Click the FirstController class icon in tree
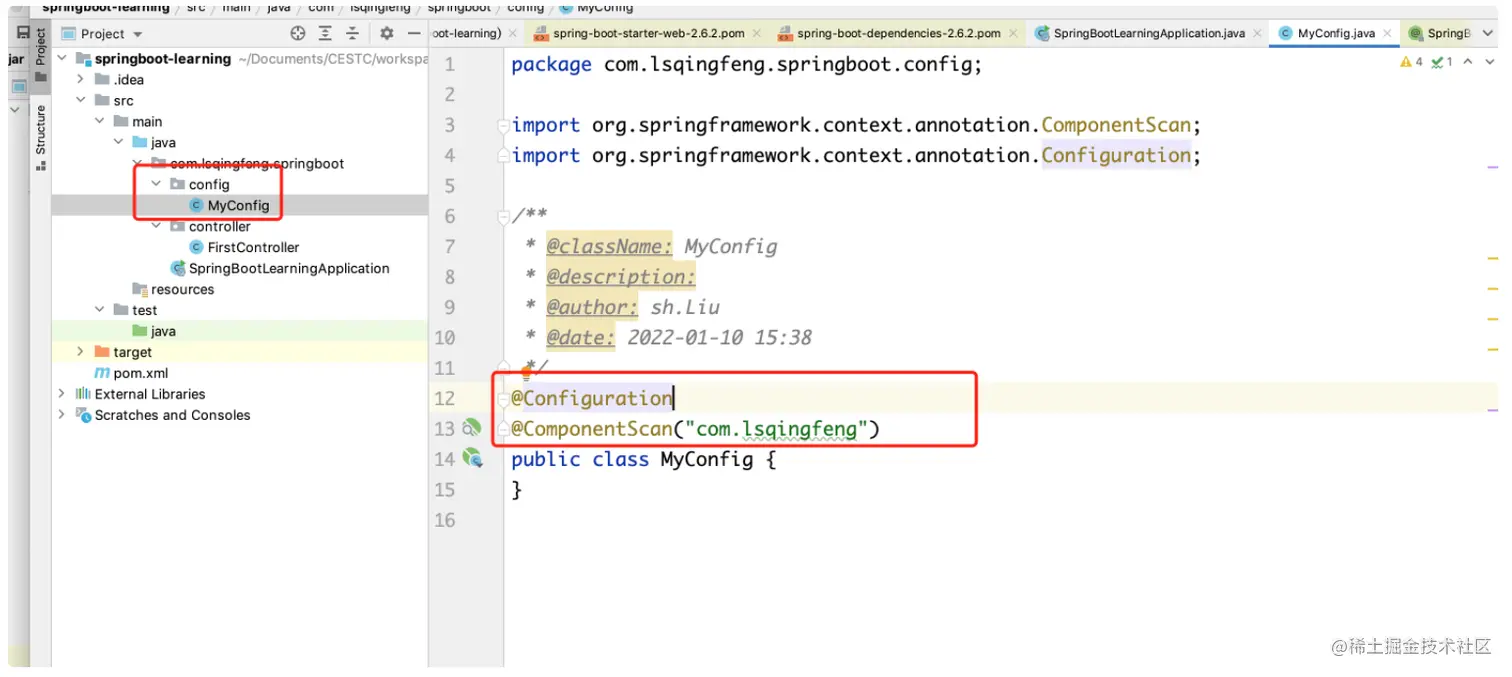Viewport: 1512px width, 677px height. 196,247
